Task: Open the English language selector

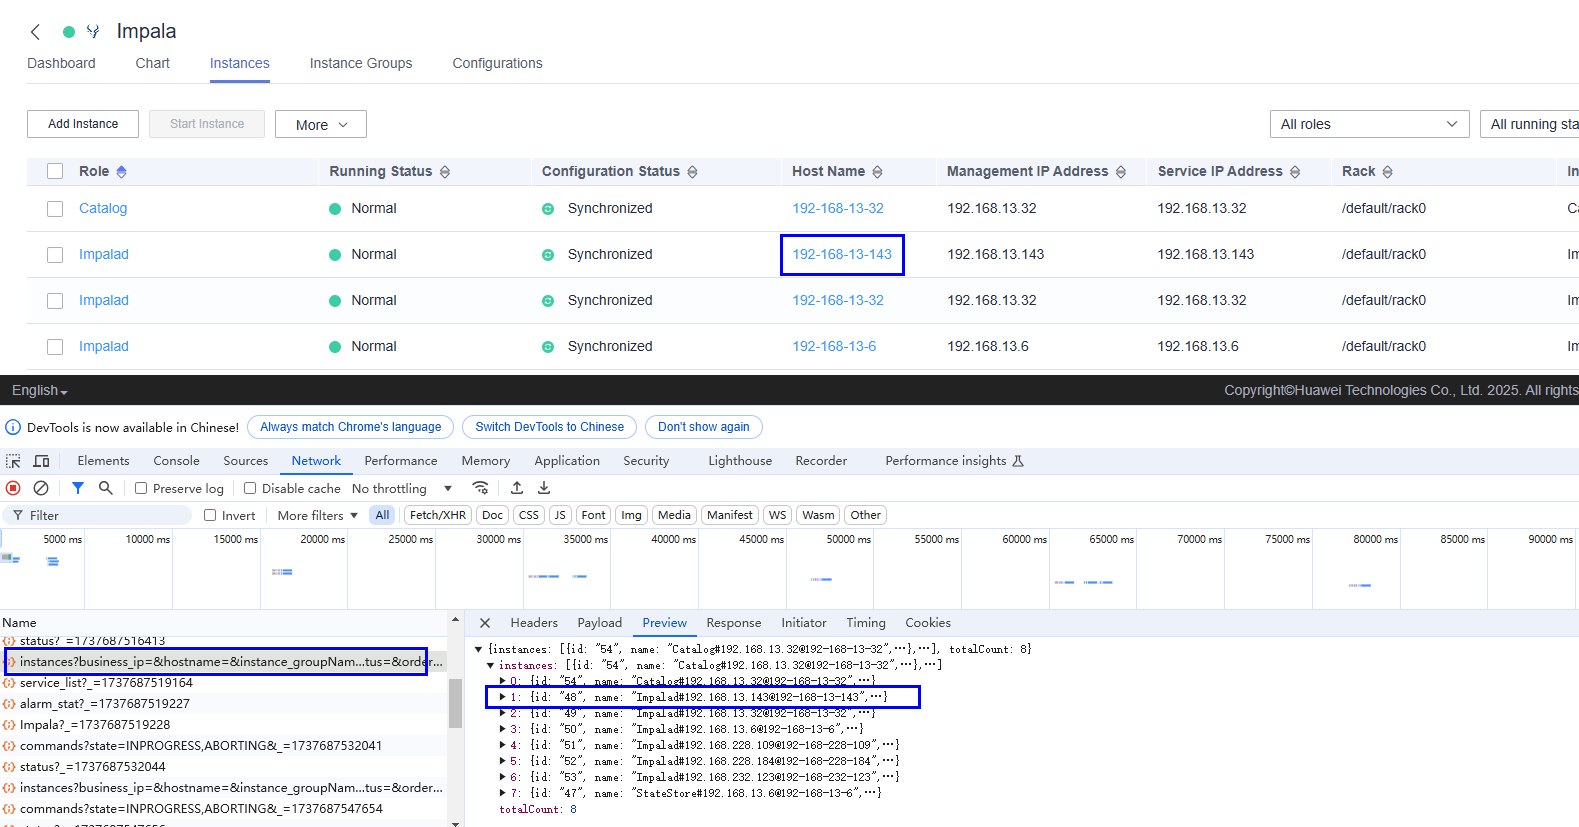Action: click(x=39, y=390)
